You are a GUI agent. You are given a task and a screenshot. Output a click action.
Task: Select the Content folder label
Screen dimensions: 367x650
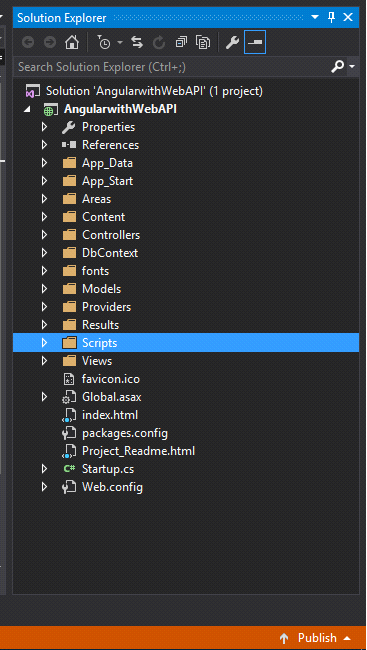tap(104, 217)
